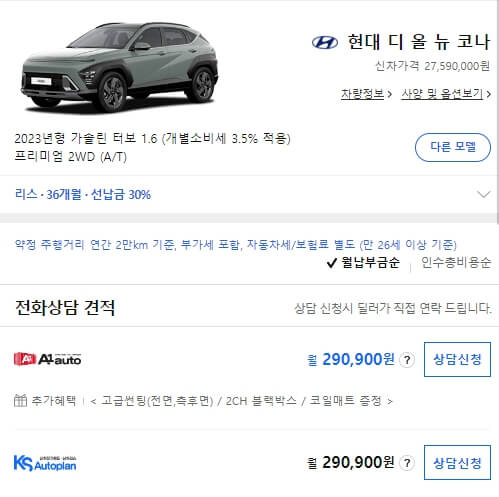
Task: Click the gift icon next to 추가혜택
Action: pyautogui.click(x=20, y=400)
